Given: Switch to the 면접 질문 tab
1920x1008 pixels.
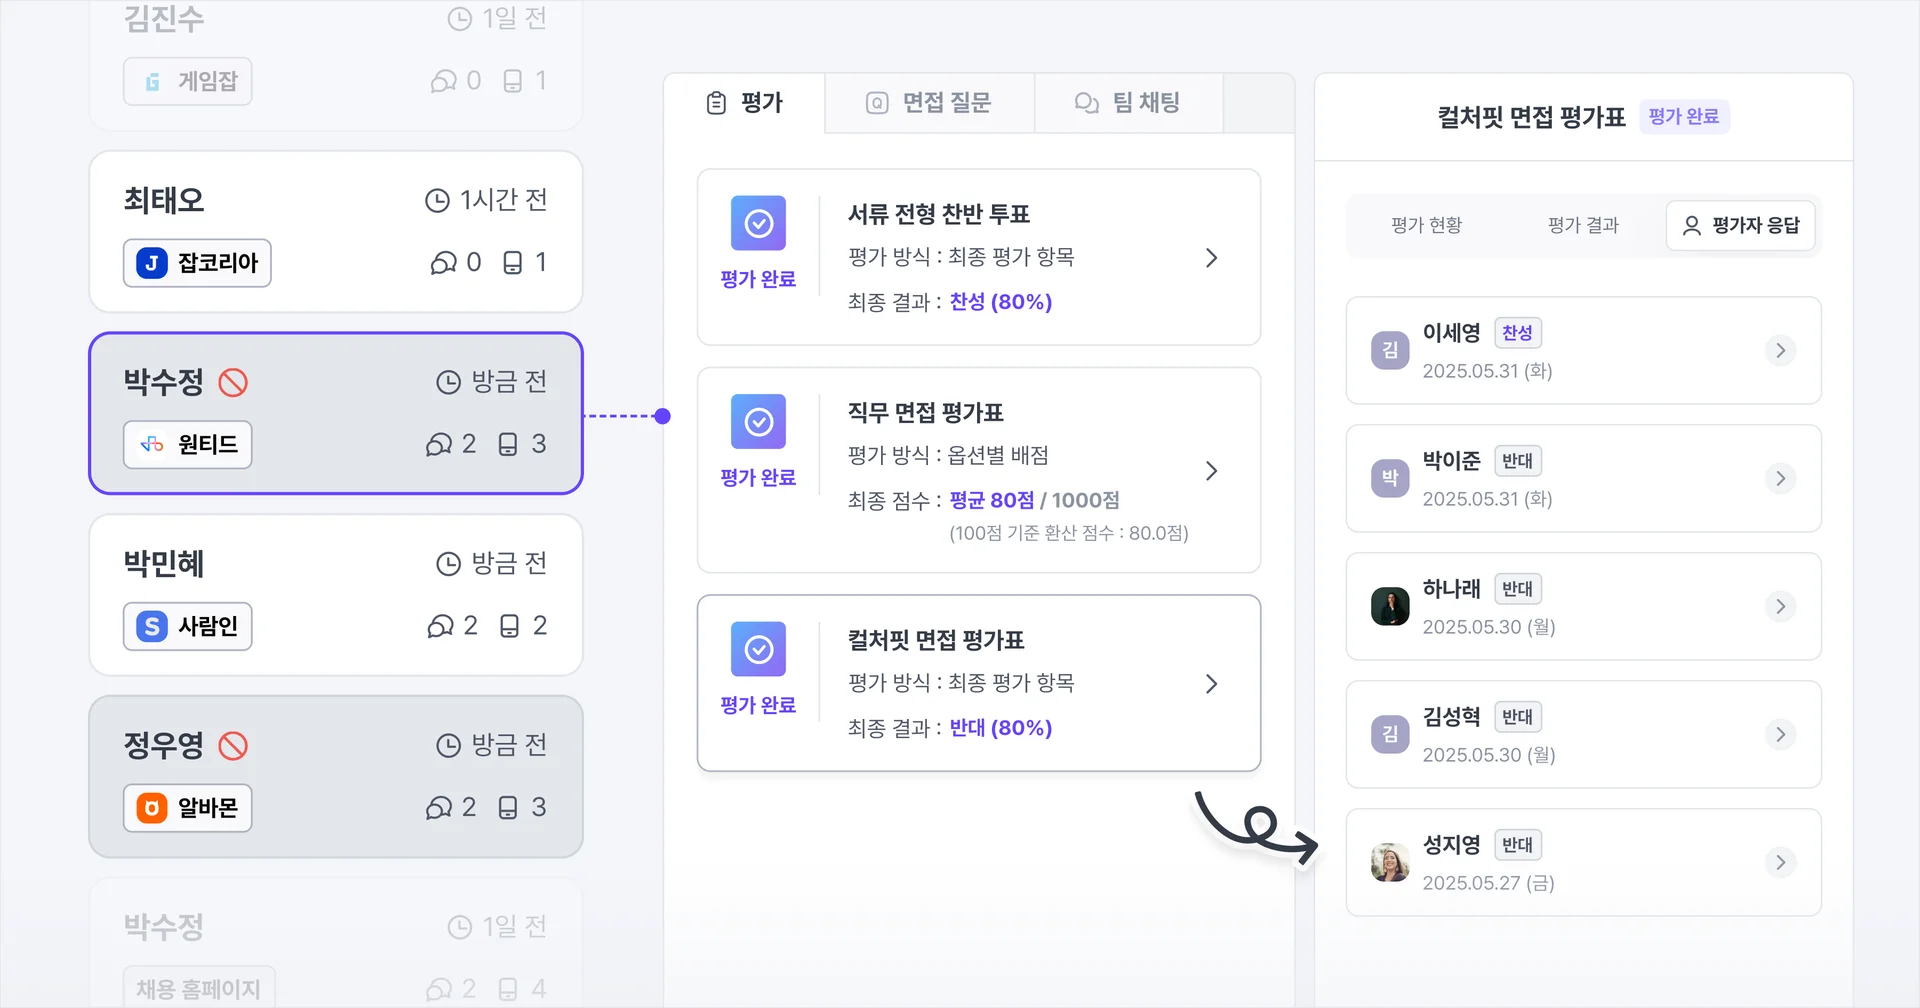Looking at the screenshot, I should [928, 102].
